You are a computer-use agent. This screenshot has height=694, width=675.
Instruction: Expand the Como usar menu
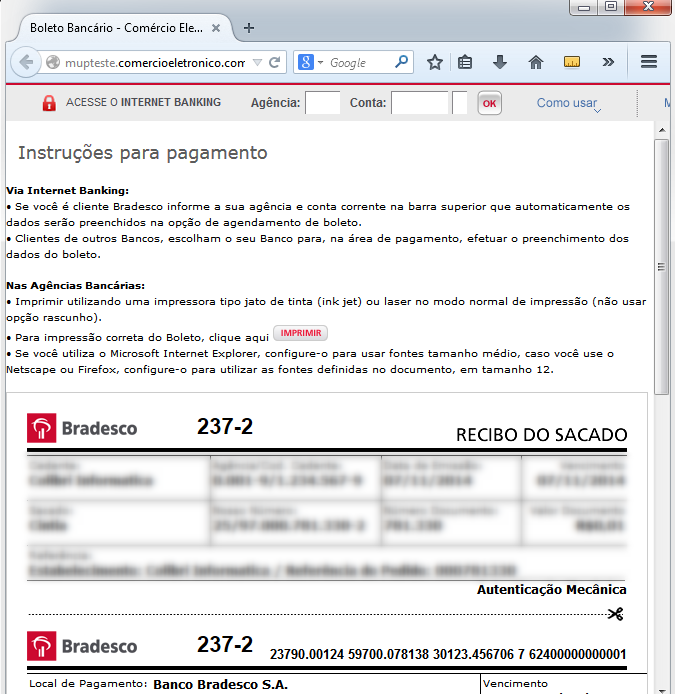(x=568, y=103)
